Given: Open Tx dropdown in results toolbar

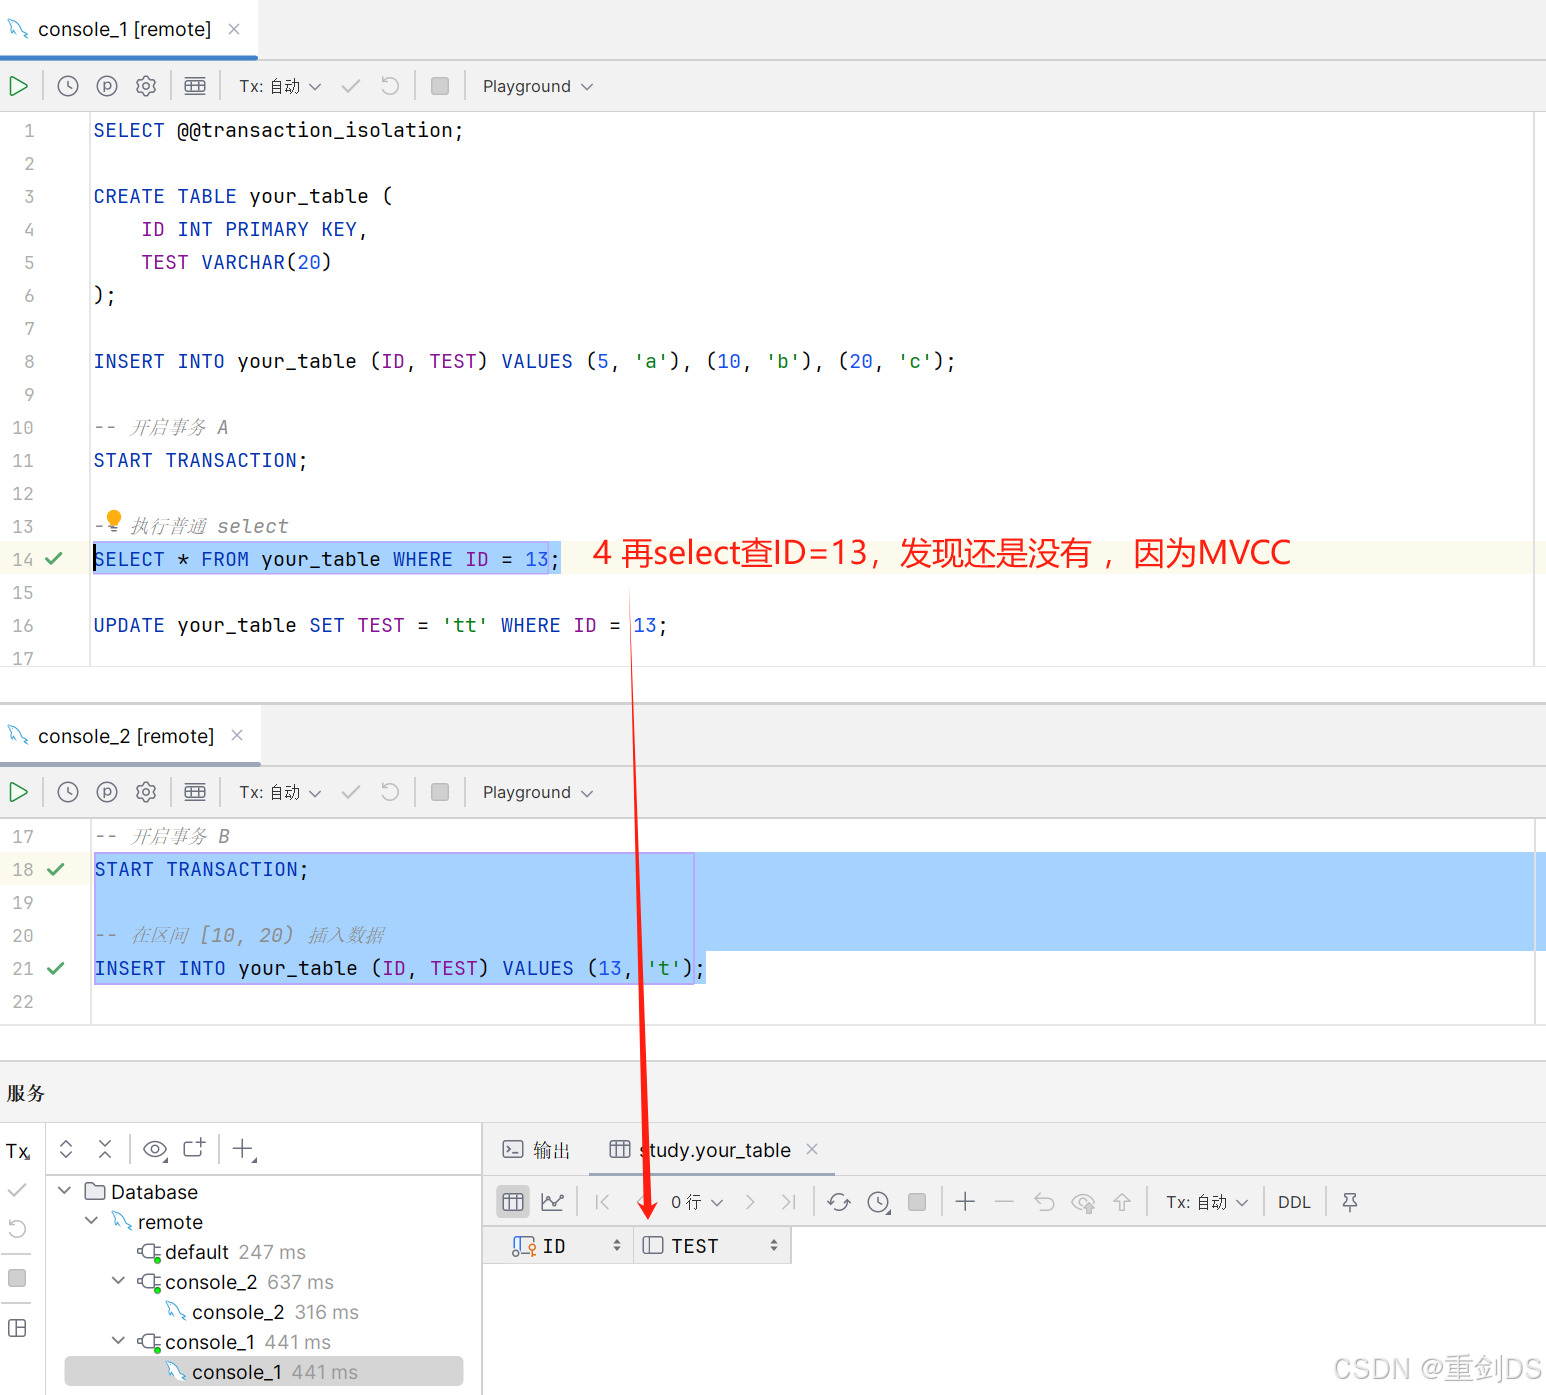Looking at the screenshot, I should click(1207, 1202).
